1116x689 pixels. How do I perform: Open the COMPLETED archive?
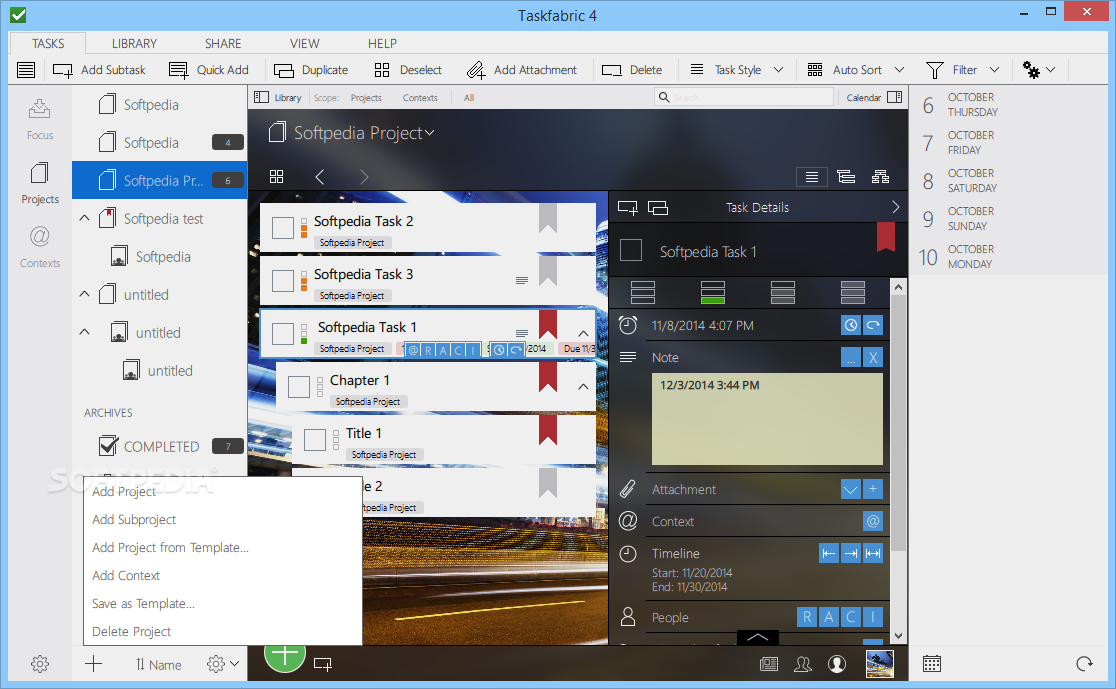tap(161, 446)
